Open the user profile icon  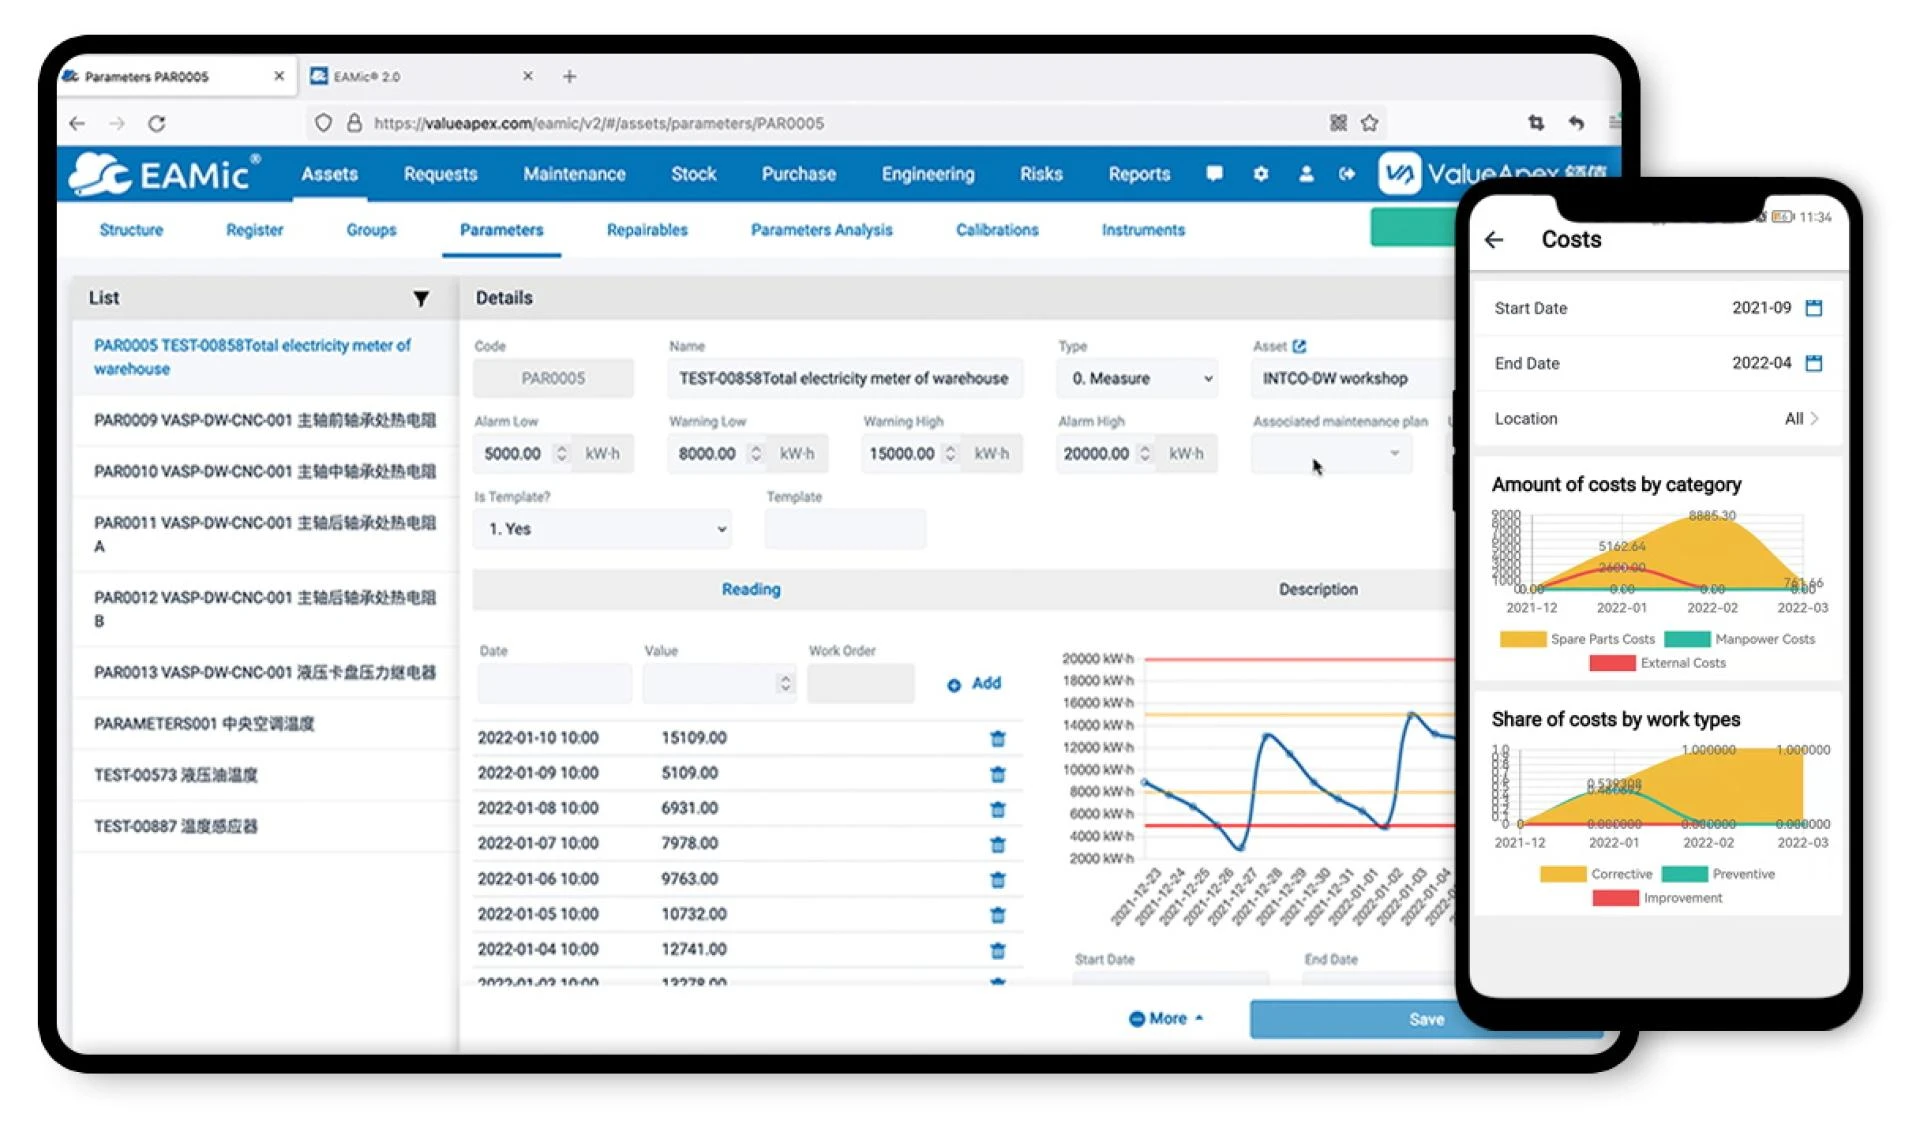click(x=1306, y=173)
